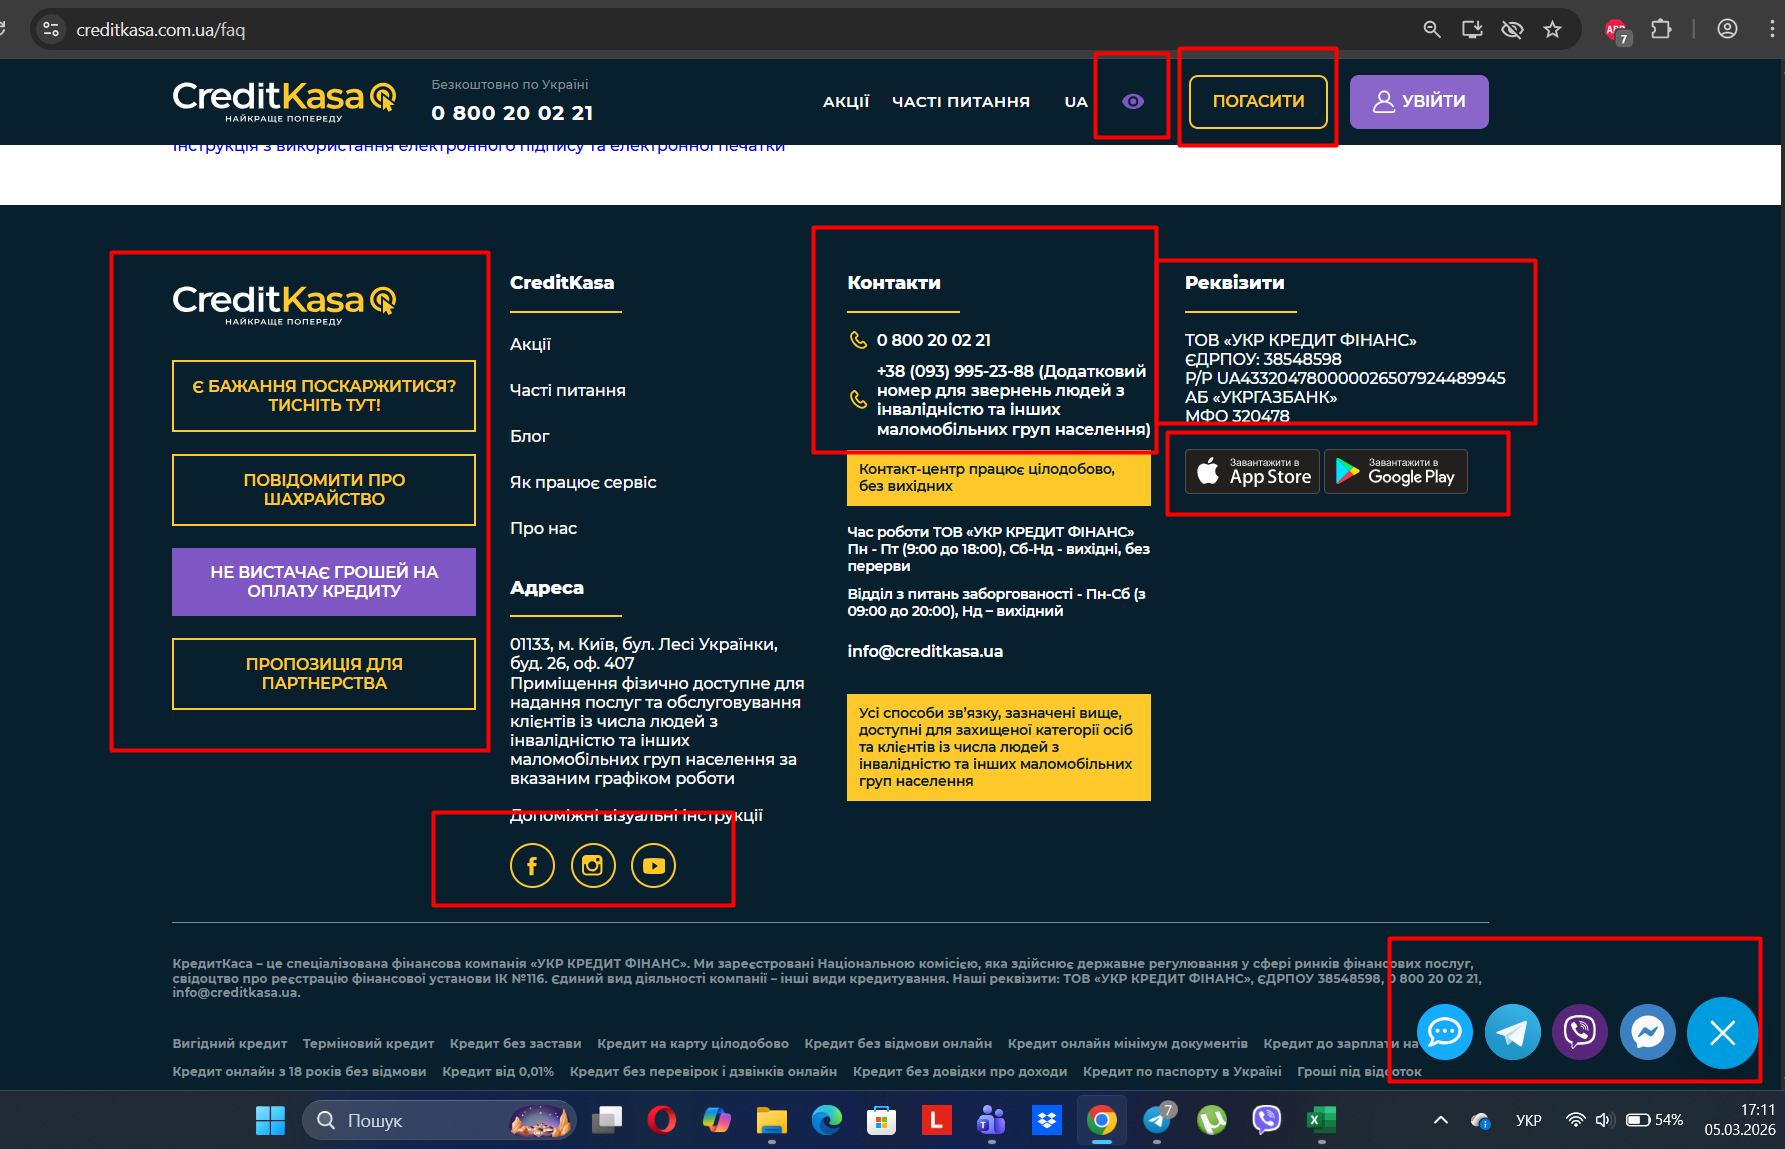Go to Акції in the footer menu
Screen dimensions: 1785x1149
point(530,344)
